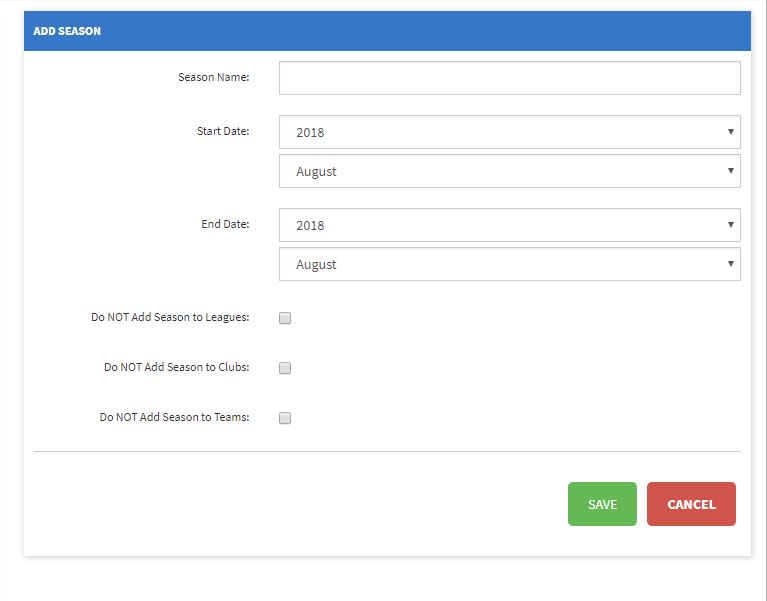Click the ADD SEASON header title
The image size is (767, 601).
coord(67,31)
